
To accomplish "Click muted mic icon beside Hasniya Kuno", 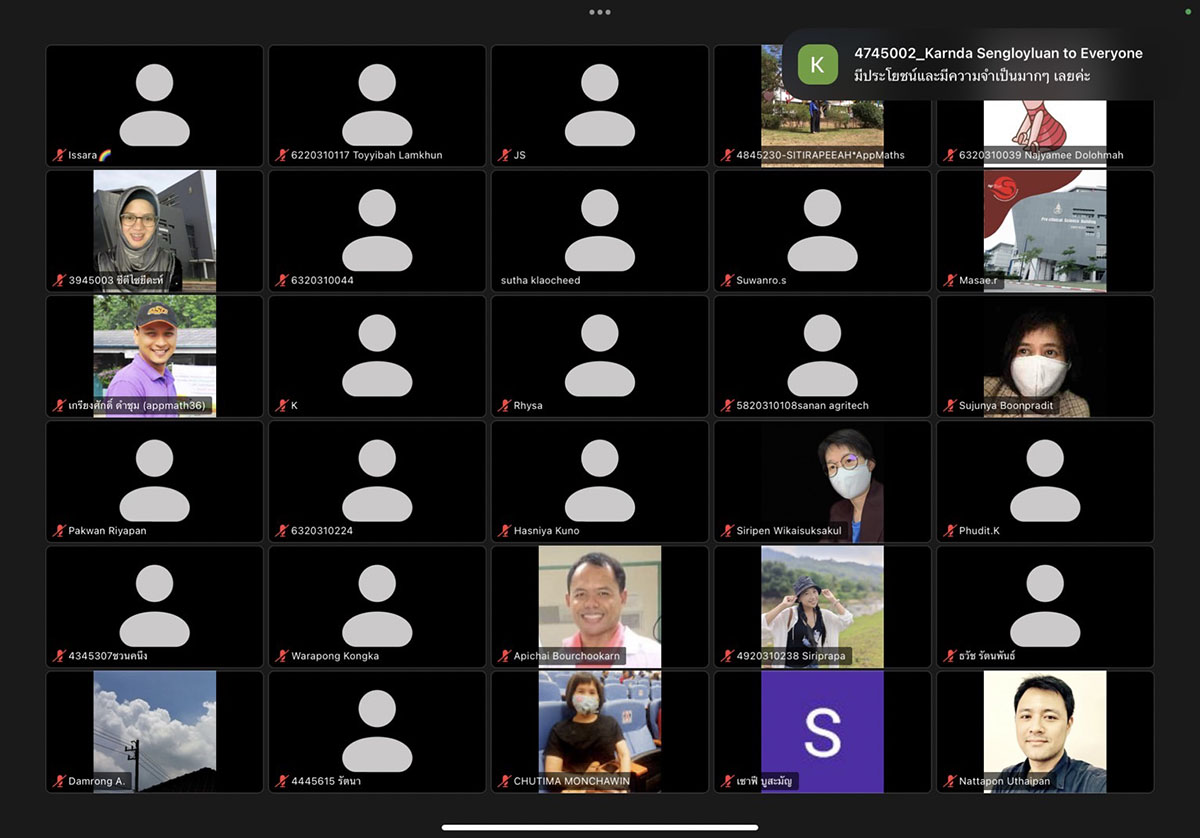I will click(x=506, y=531).
